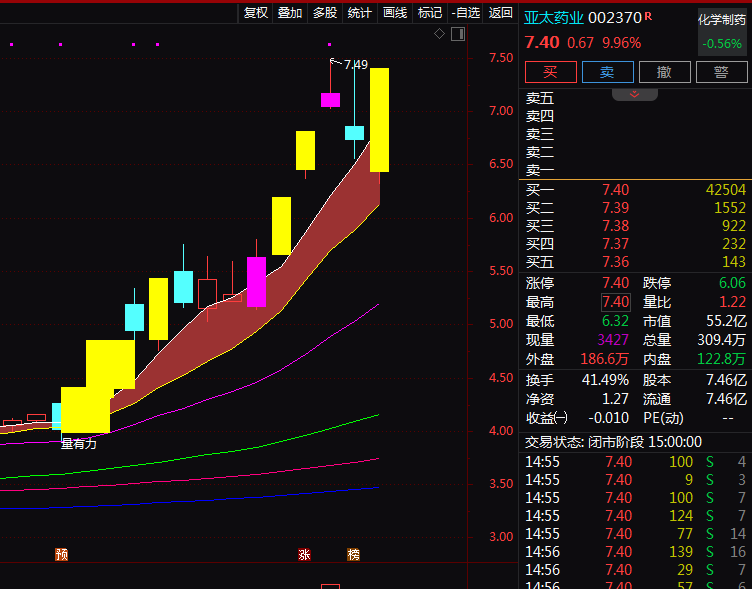The height and width of the screenshot is (589, 752).
Task: Click the 市值 value 55.2亿
Action: pyautogui.click(x=726, y=321)
